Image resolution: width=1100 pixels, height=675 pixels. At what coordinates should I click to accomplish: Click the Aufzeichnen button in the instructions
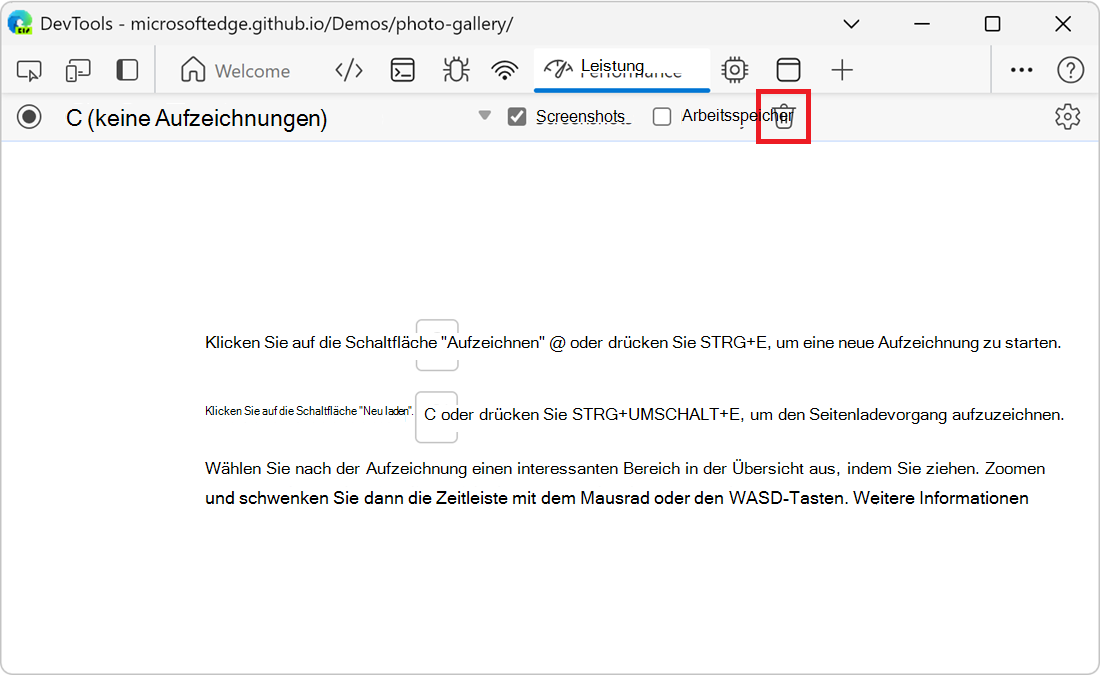[437, 345]
